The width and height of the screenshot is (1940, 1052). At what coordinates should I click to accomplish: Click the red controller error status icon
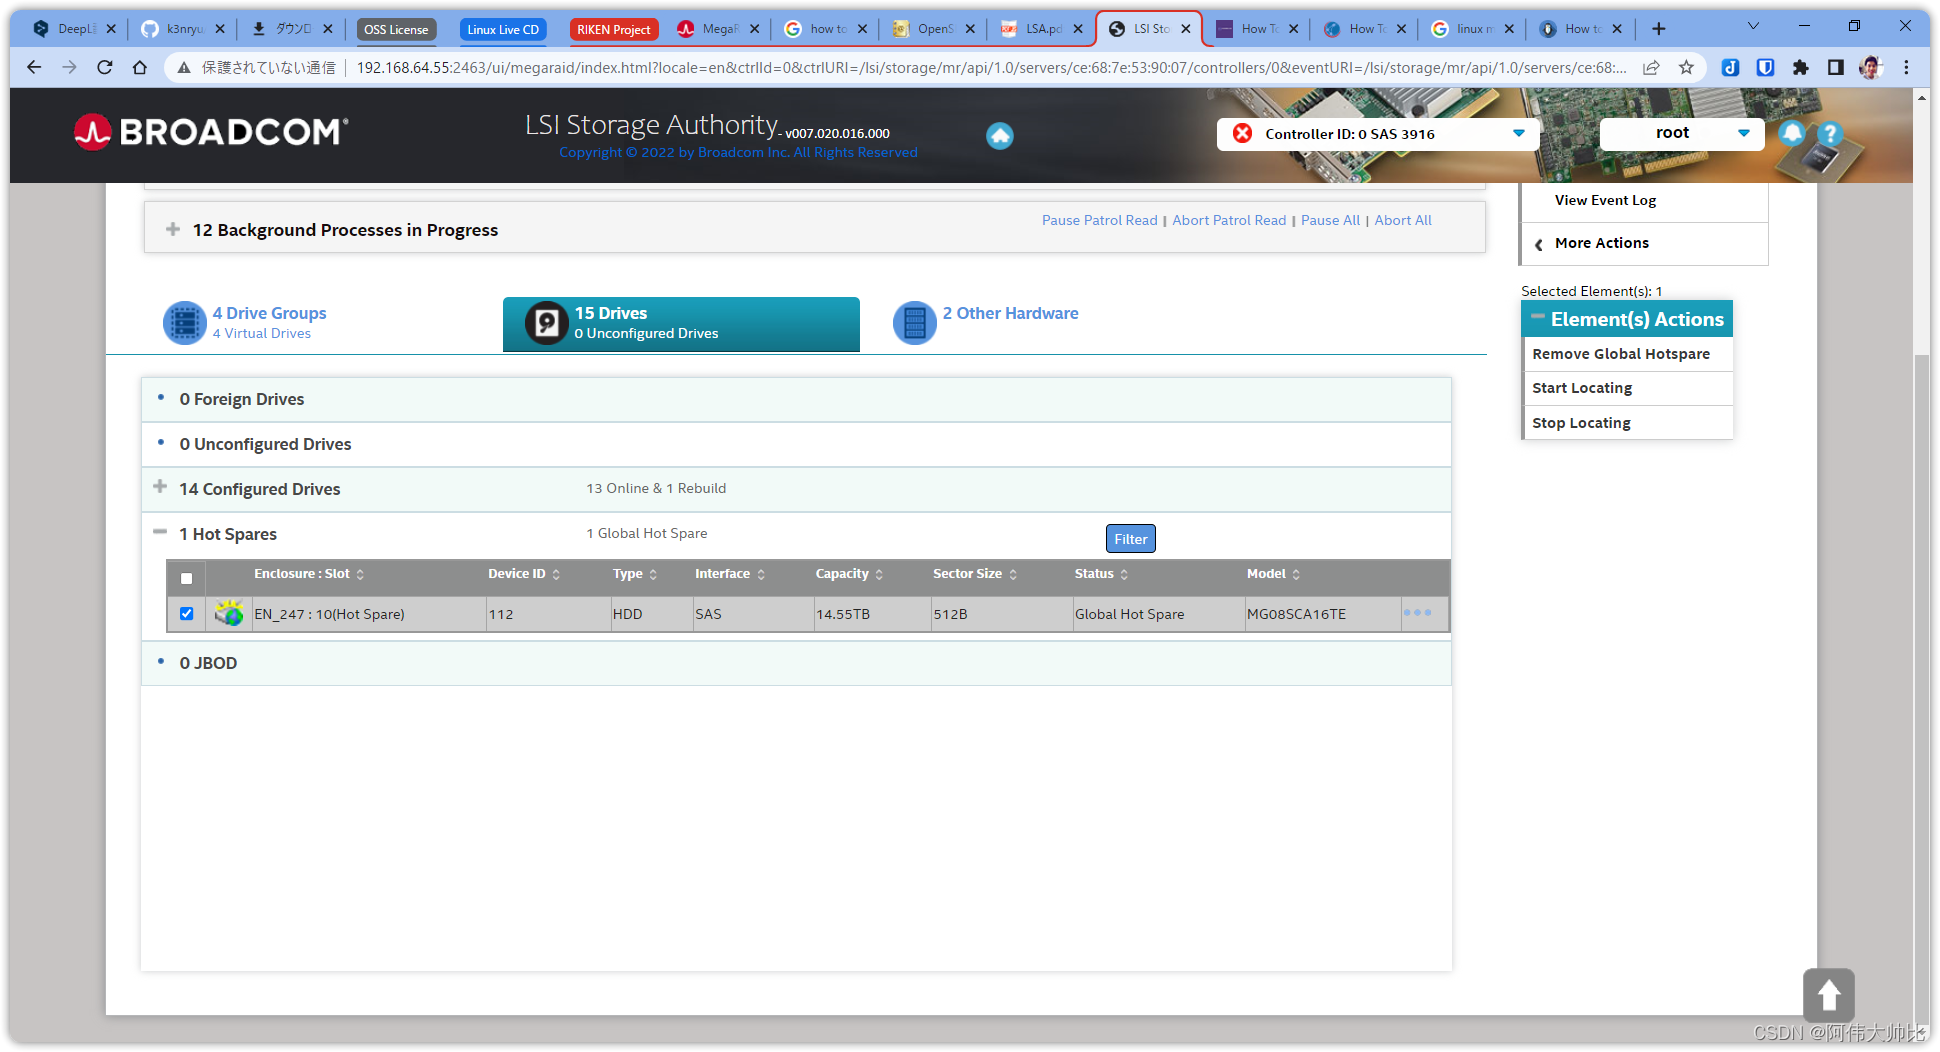(1242, 133)
